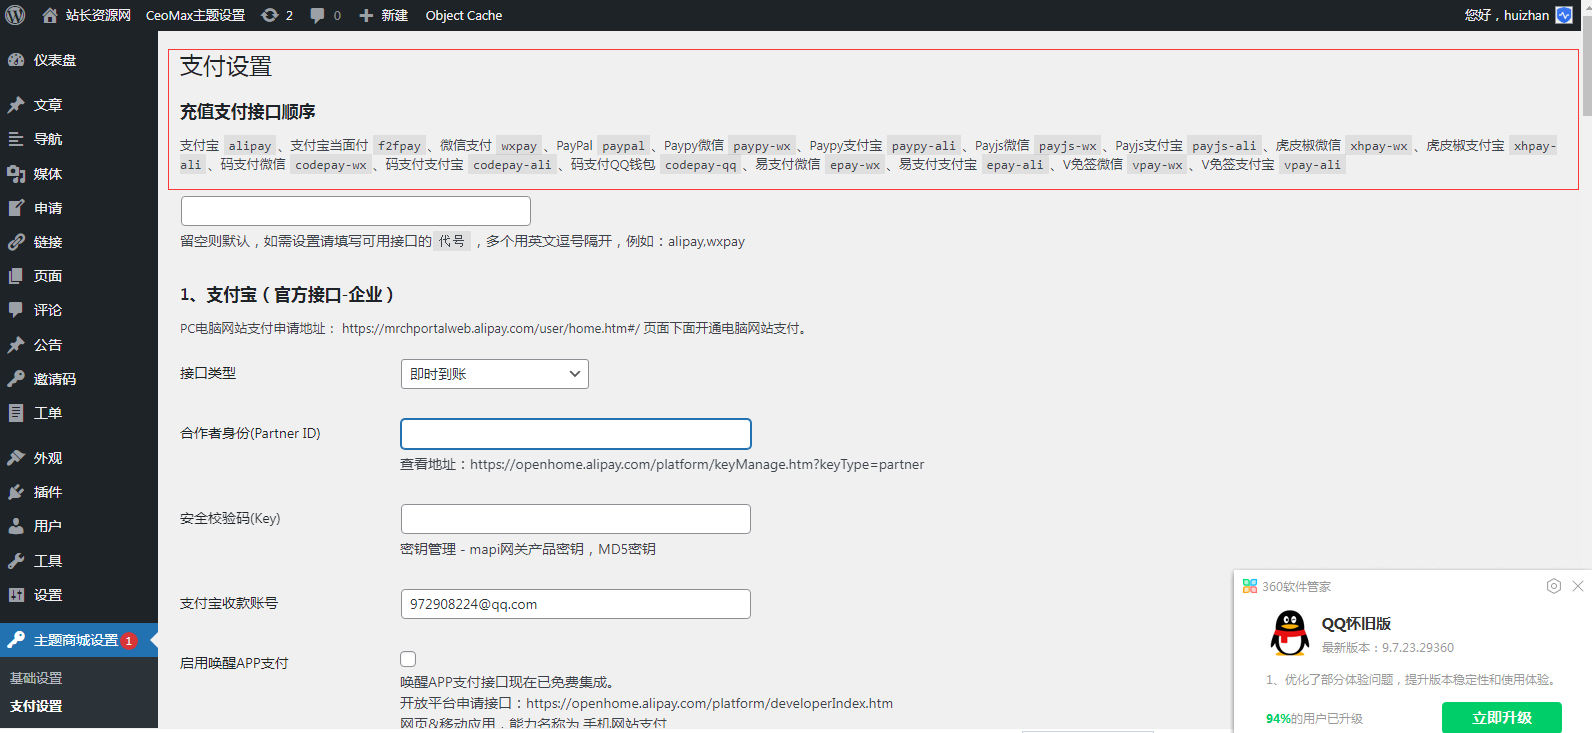Open Object Cache in admin bar
This screenshot has height=733, width=1592.
[x=464, y=15]
